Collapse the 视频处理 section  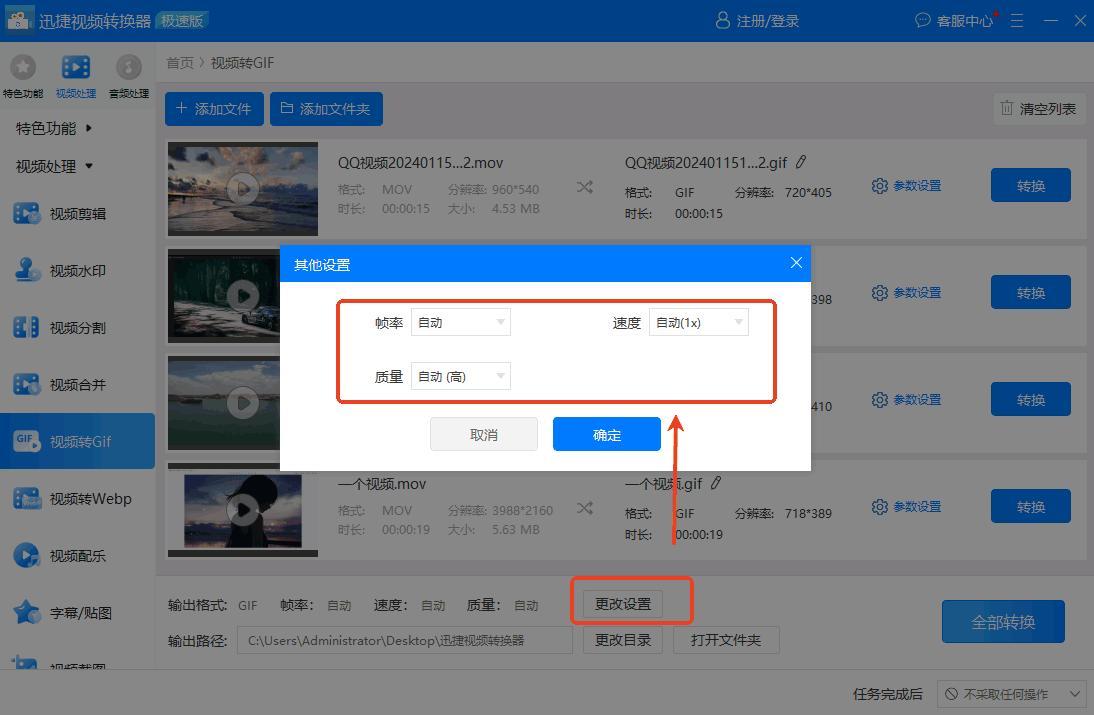point(54,166)
